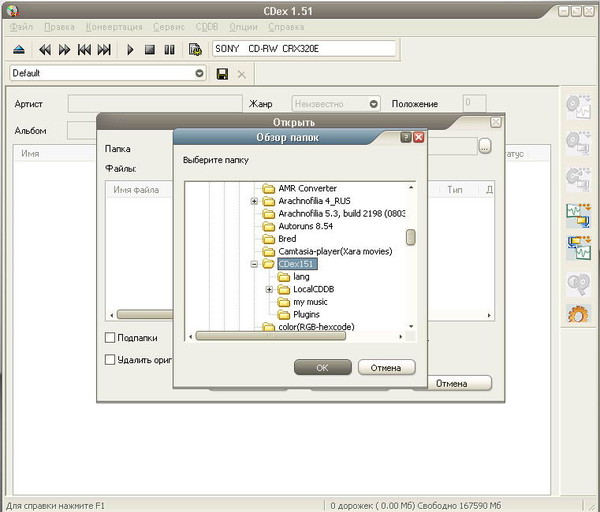
Task: Select the CDex151 folder
Action: (x=297, y=264)
